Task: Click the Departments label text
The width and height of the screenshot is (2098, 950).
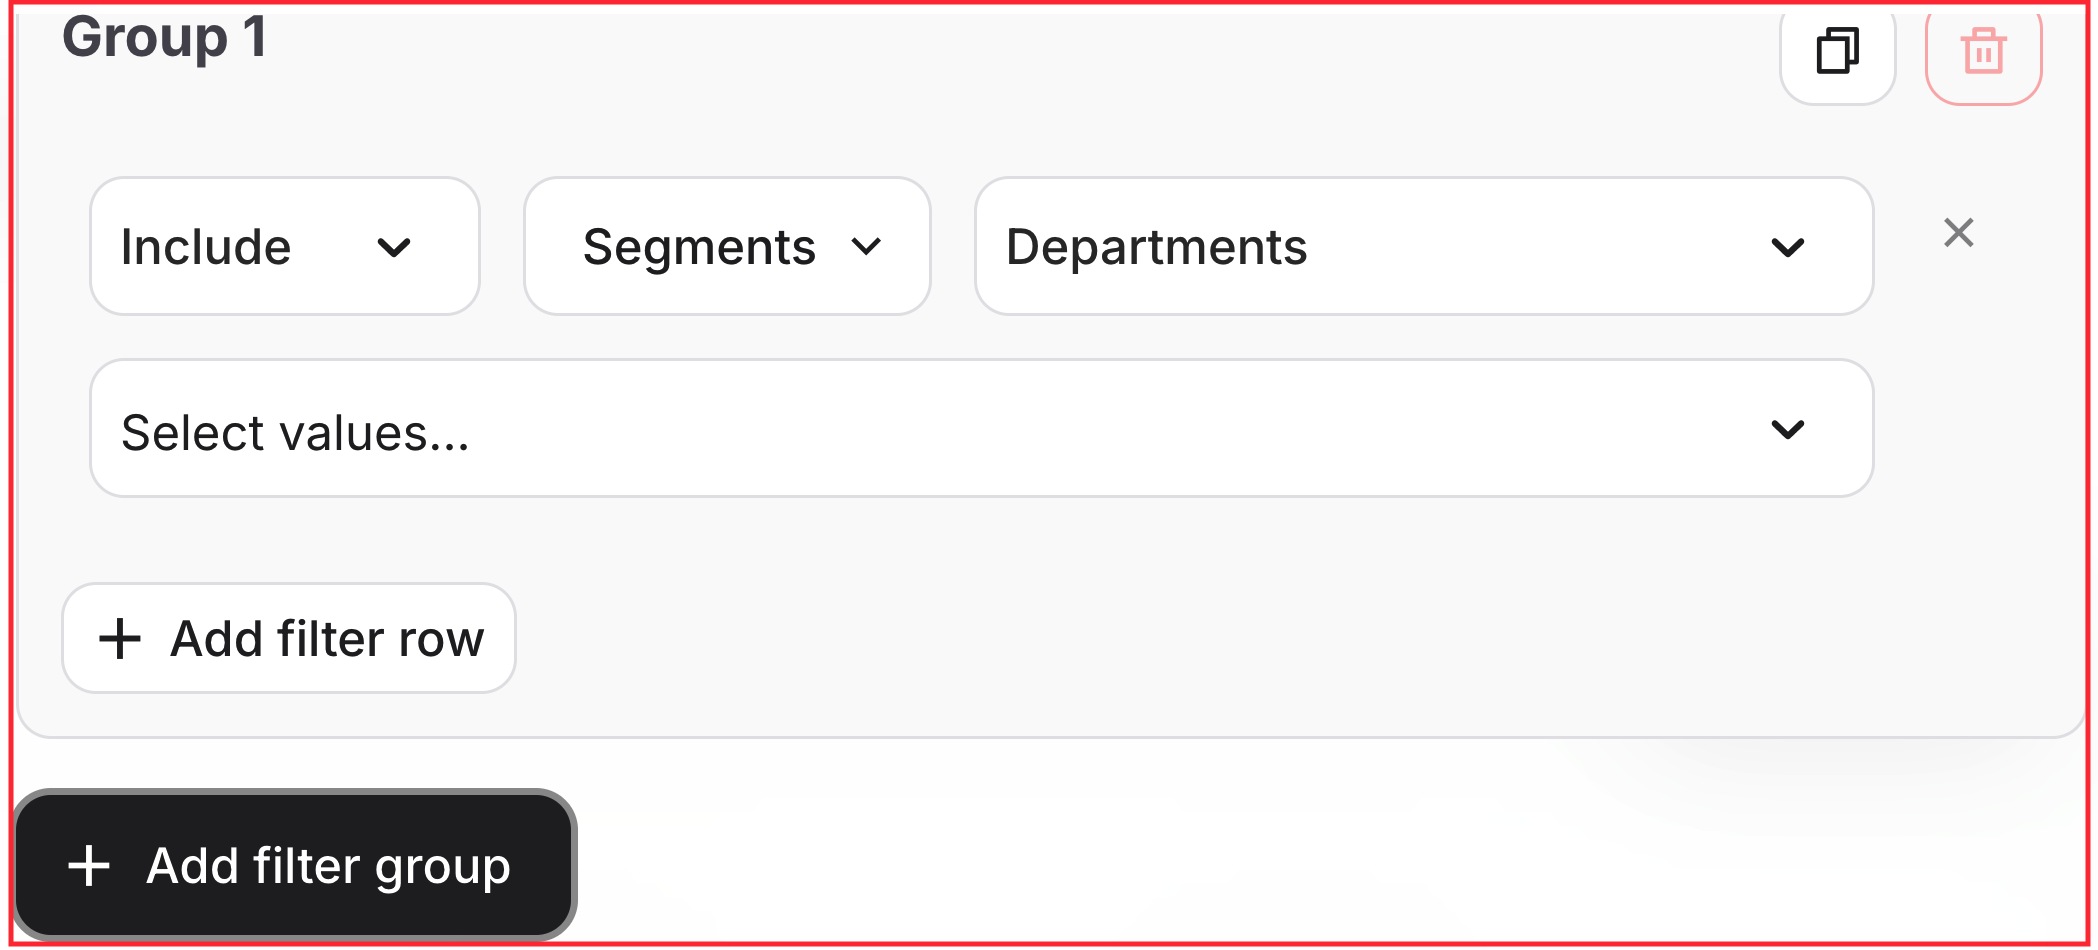Action: click(1156, 247)
